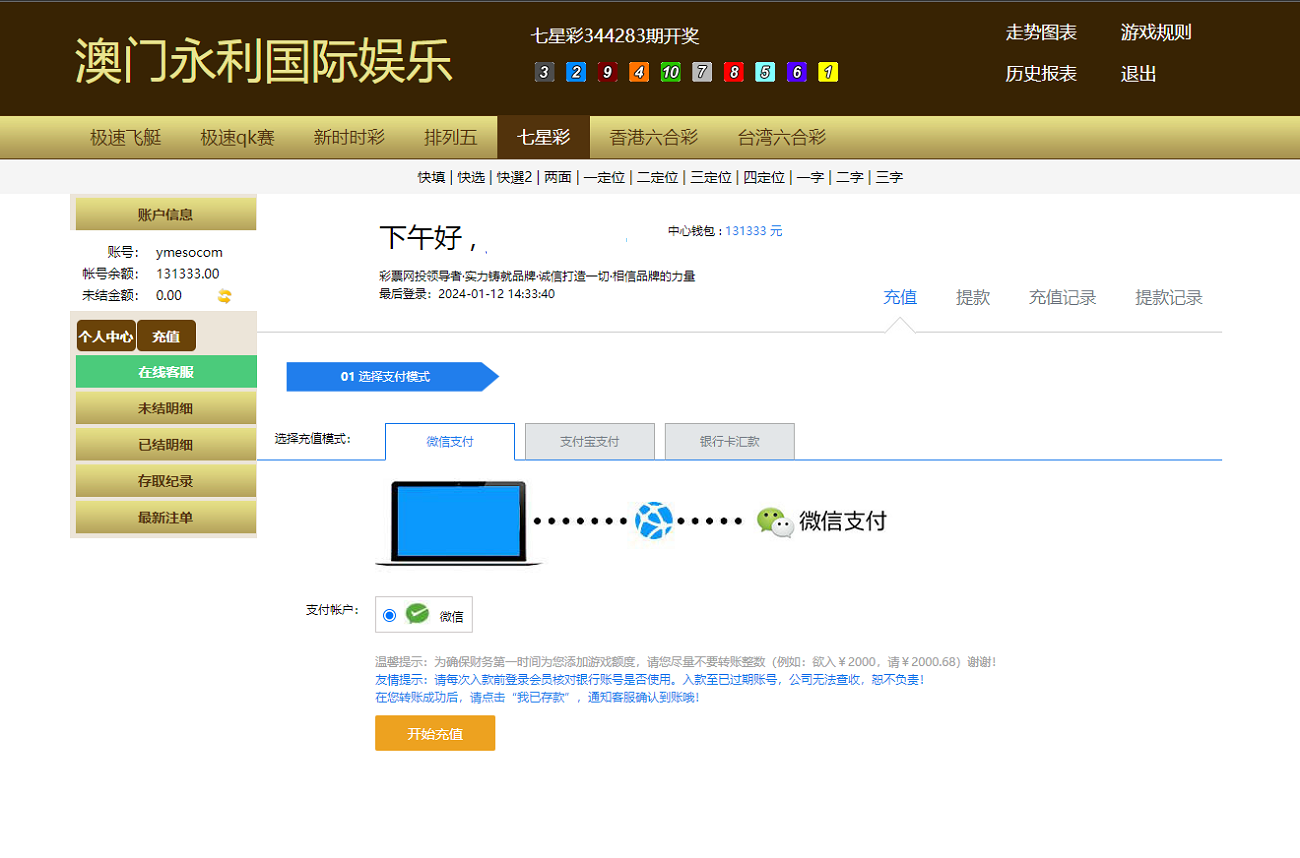Viewport: 1300px width, 858px height.
Task: Open 在线客服 online support
Action: pyautogui.click(x=166, y=372)
